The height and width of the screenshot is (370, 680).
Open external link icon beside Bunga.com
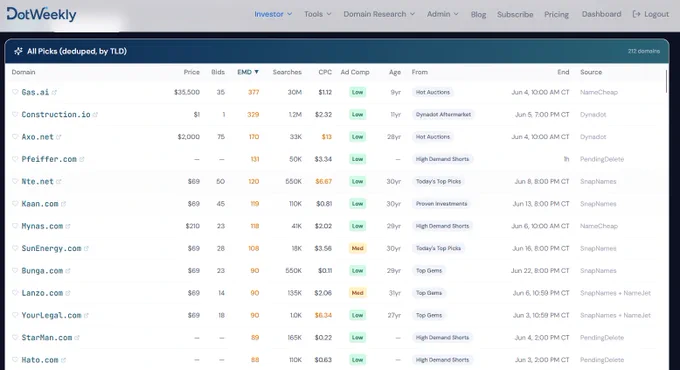coord(68,271)
